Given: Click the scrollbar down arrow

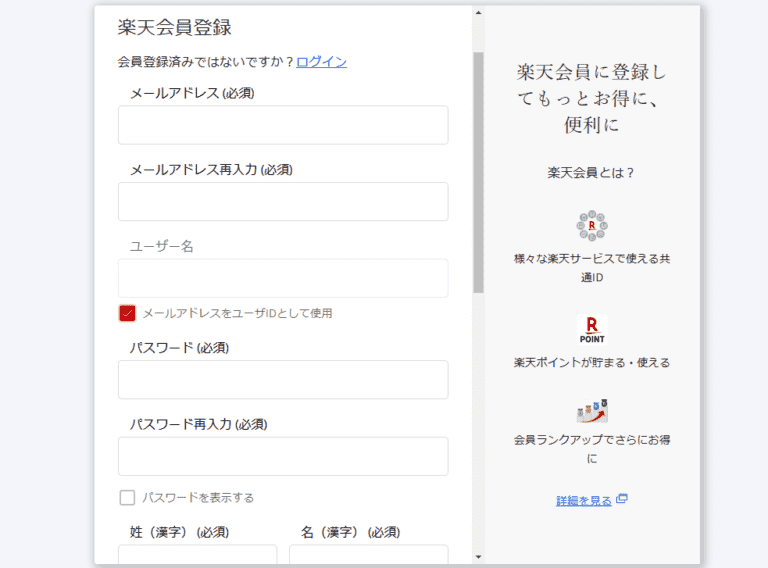Looking at the screenshot, I should tap(479, 557).
